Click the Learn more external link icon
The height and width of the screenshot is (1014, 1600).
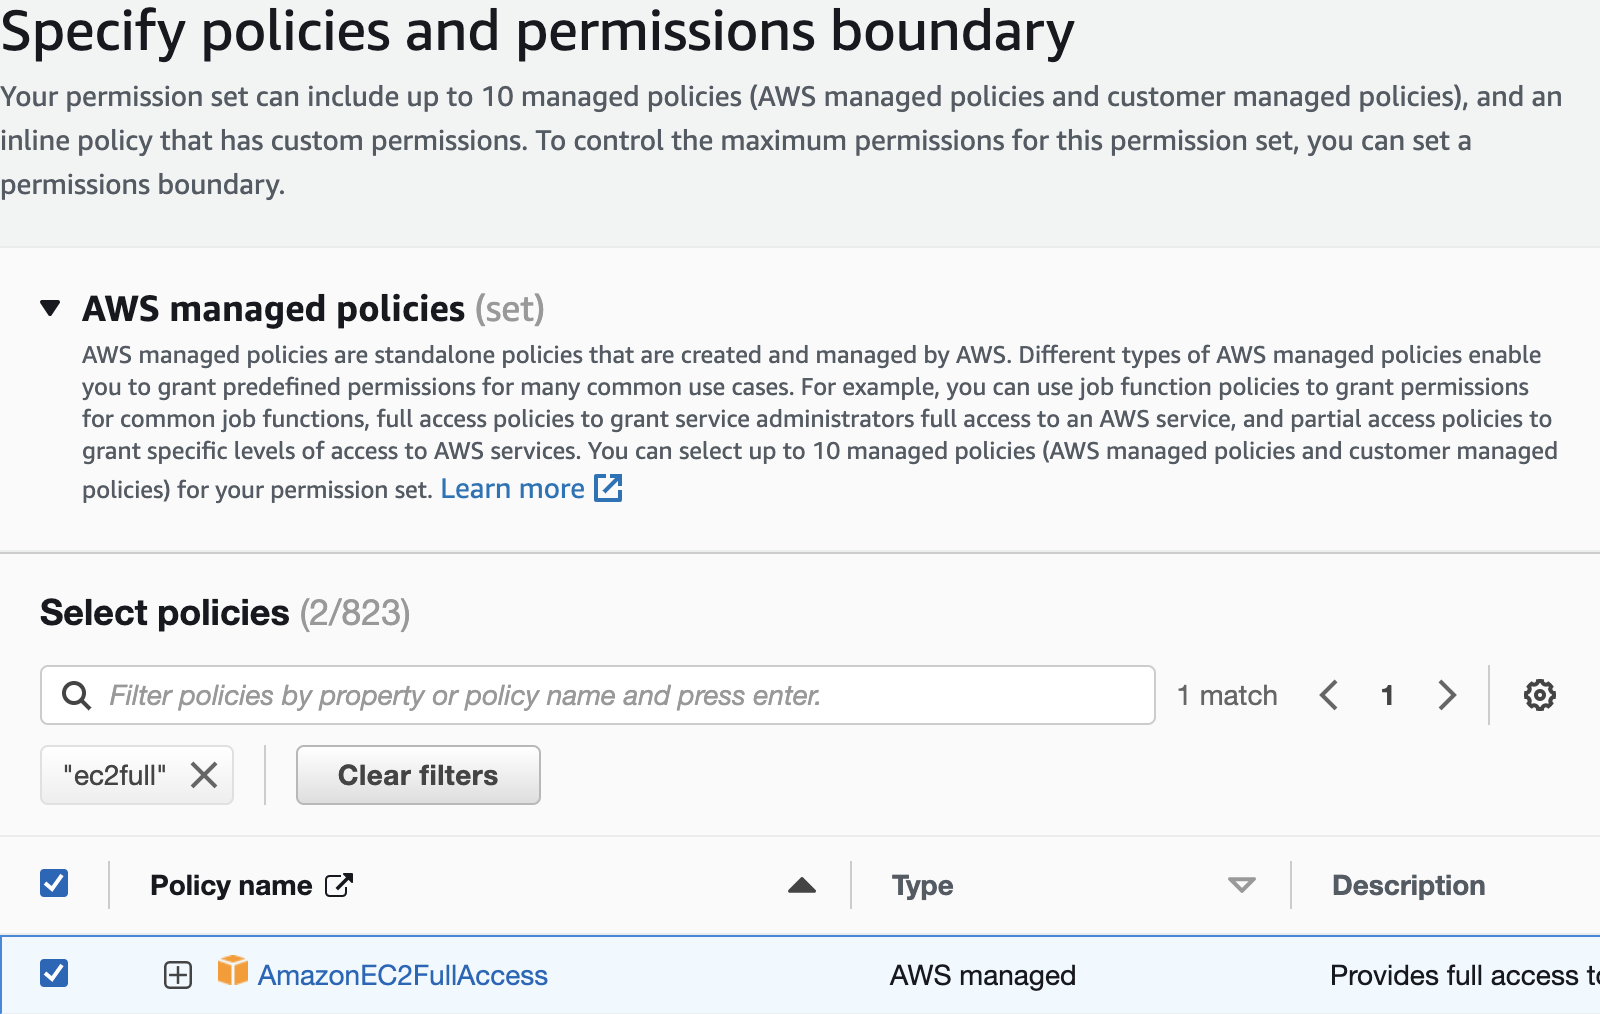(608, 488)
